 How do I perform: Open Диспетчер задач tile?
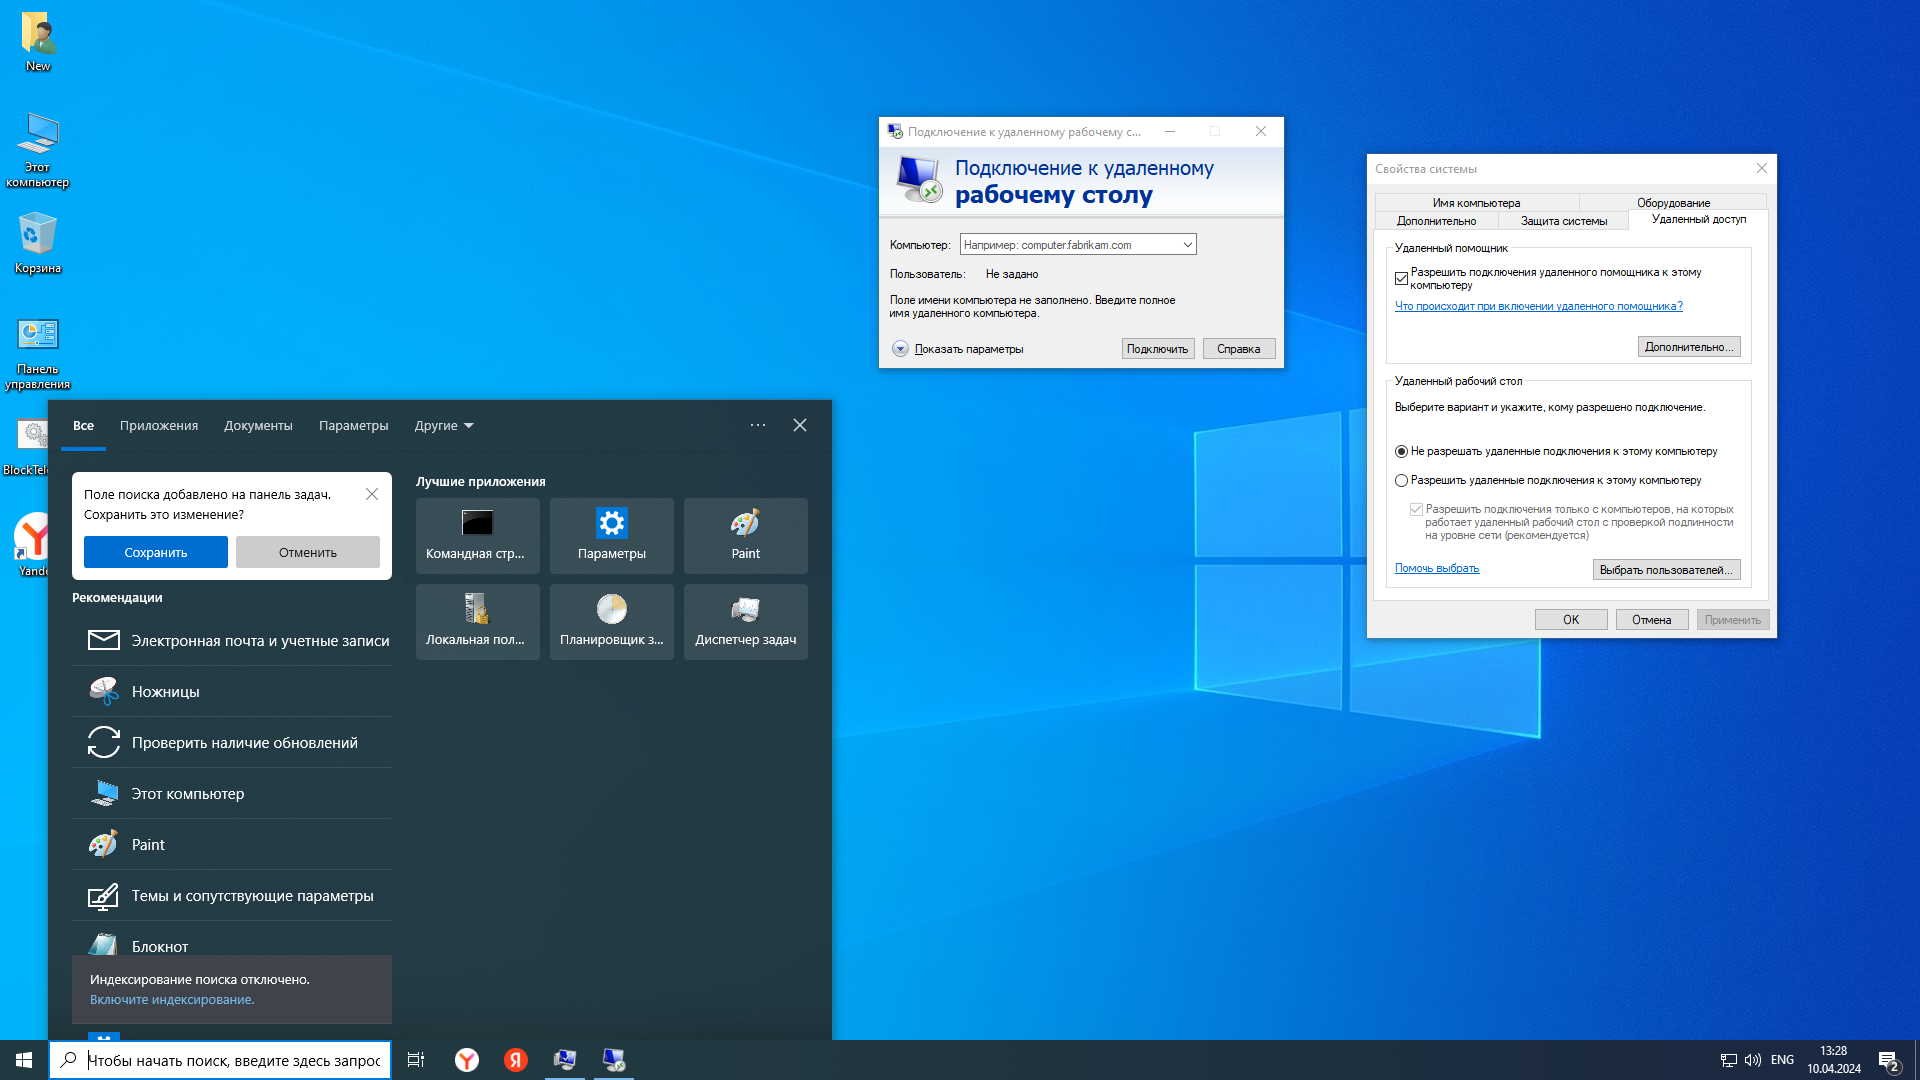point(745,621)
